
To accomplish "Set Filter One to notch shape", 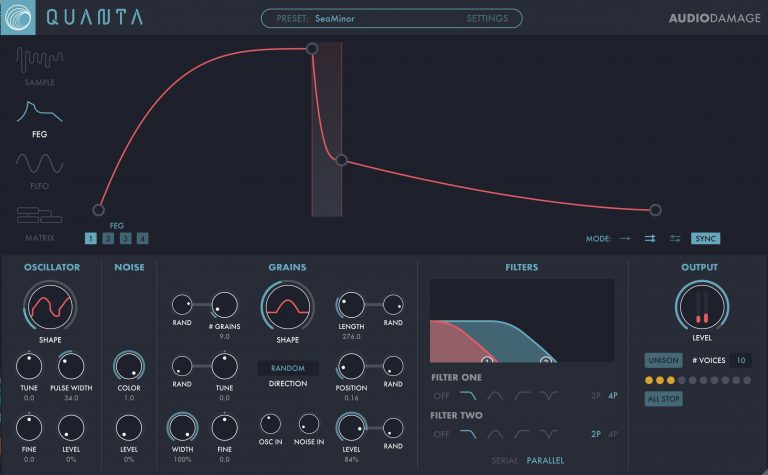I will tap(549, 395).
